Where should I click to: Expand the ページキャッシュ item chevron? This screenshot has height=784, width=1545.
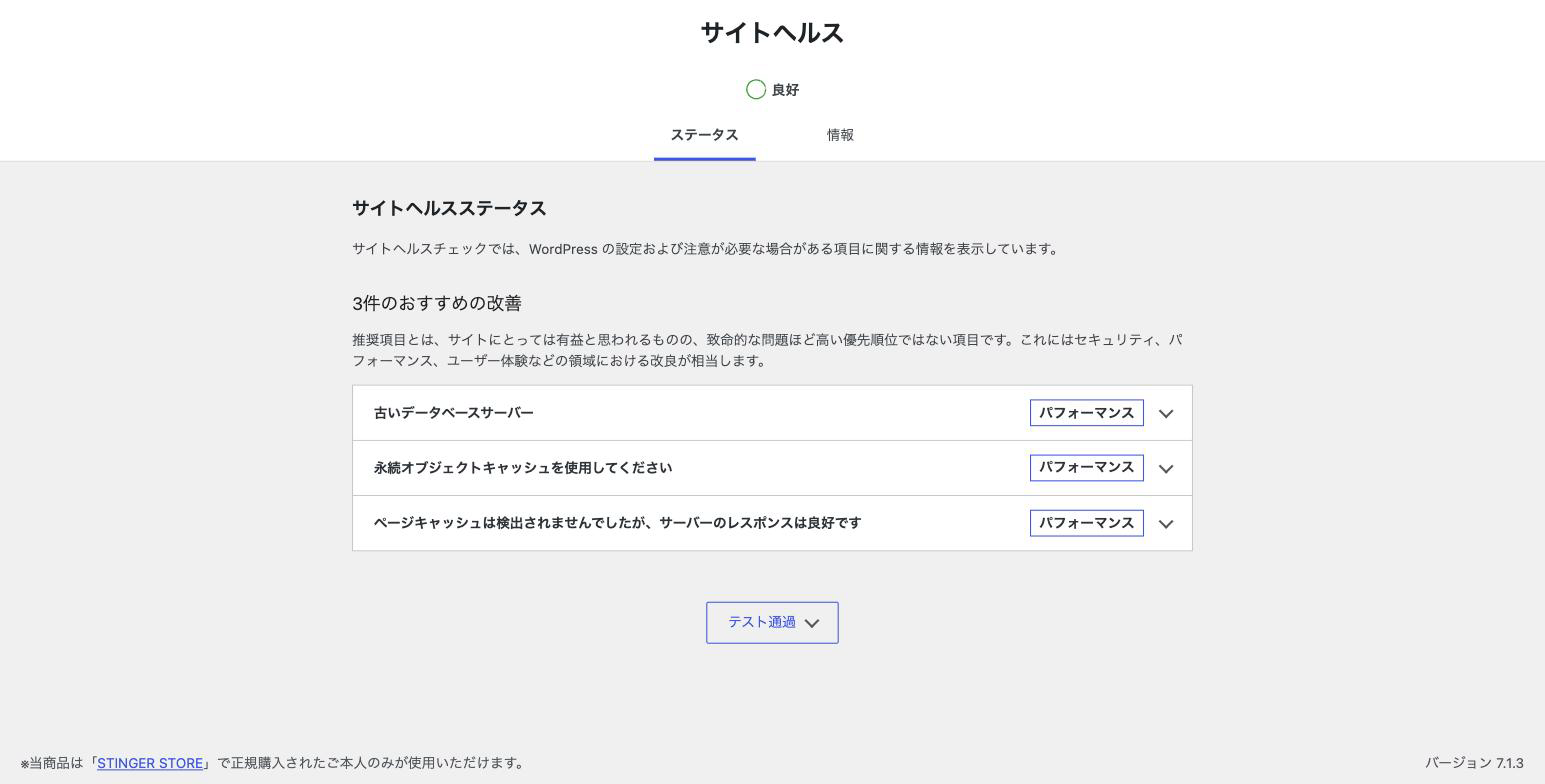[x=1166, y=523]
